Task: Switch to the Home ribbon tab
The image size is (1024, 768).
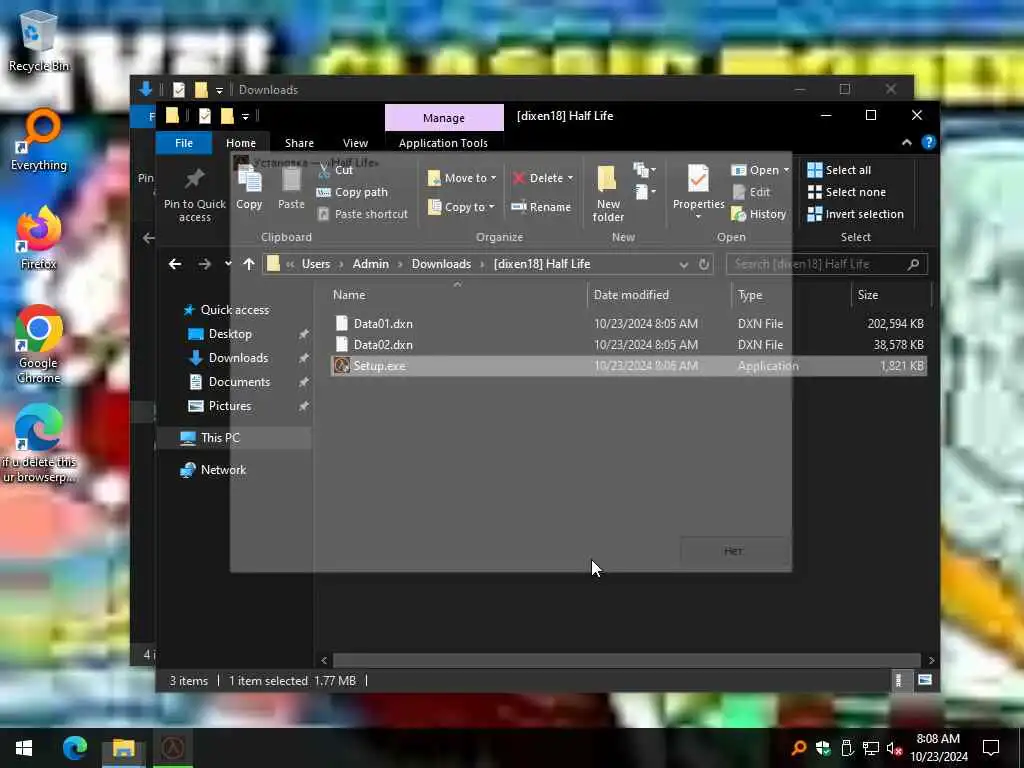Action: tap(241, 143)
